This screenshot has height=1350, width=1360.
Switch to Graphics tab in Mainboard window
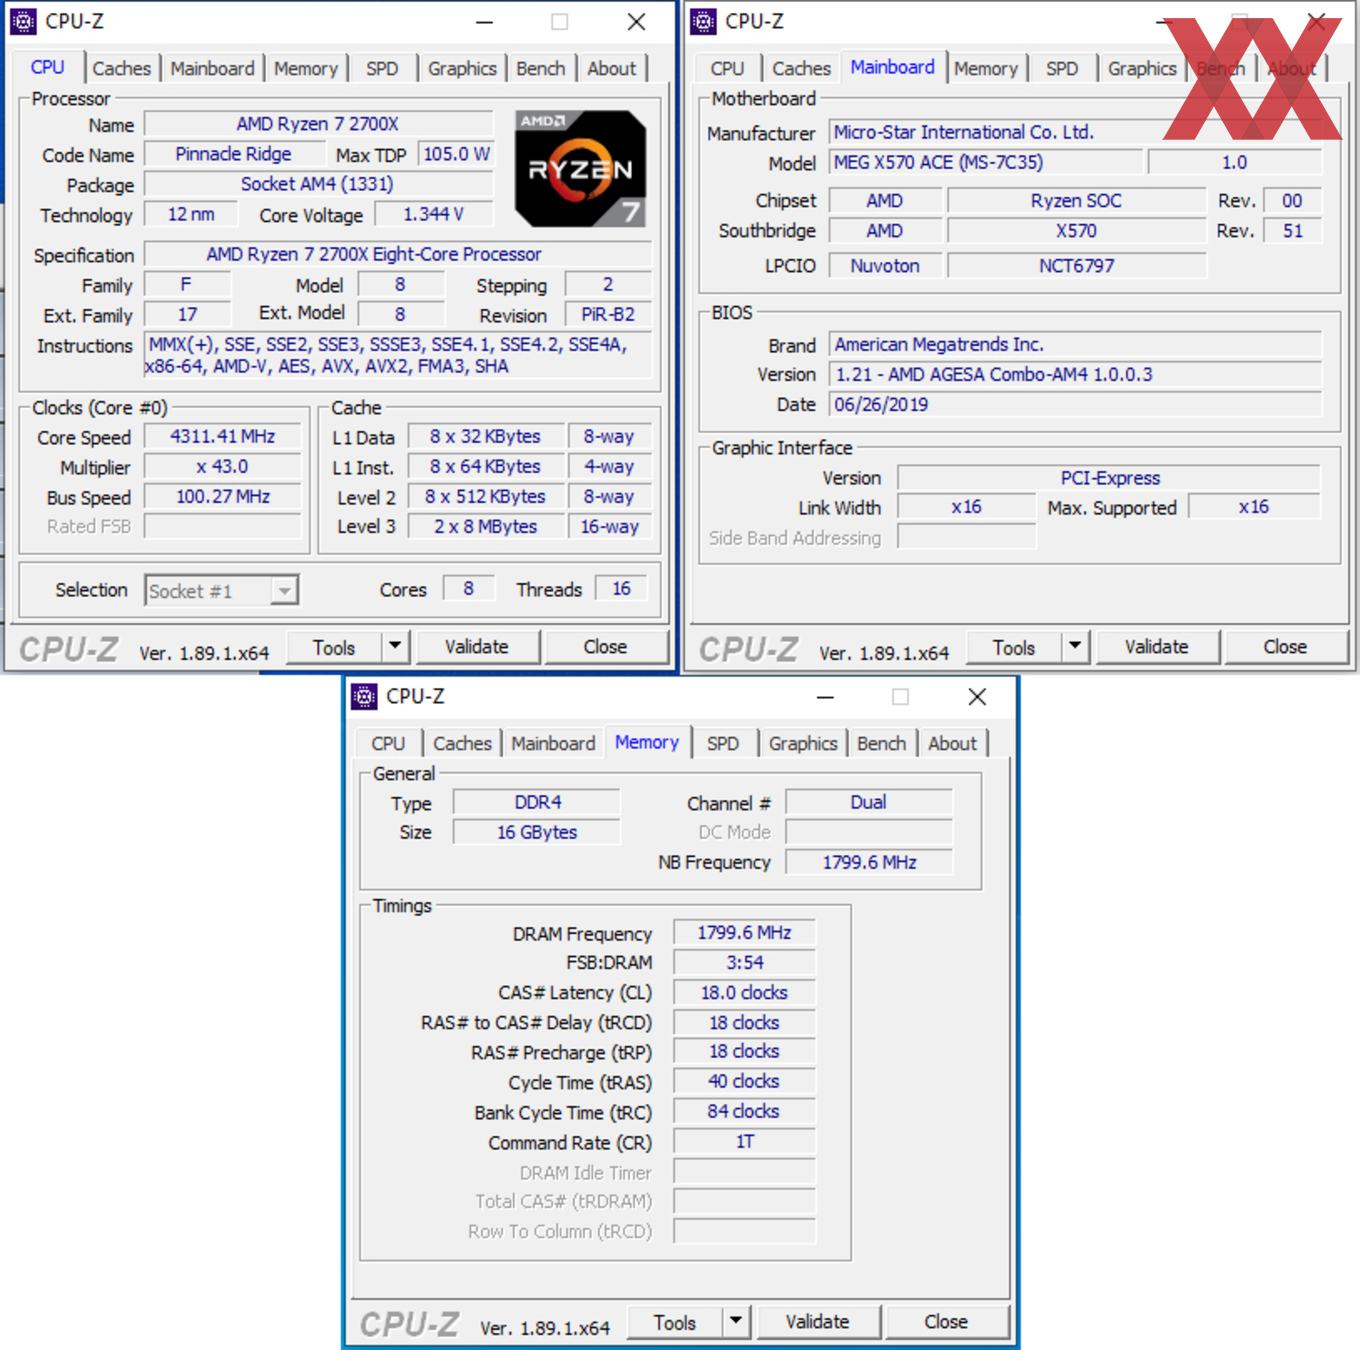point(1142,68)
